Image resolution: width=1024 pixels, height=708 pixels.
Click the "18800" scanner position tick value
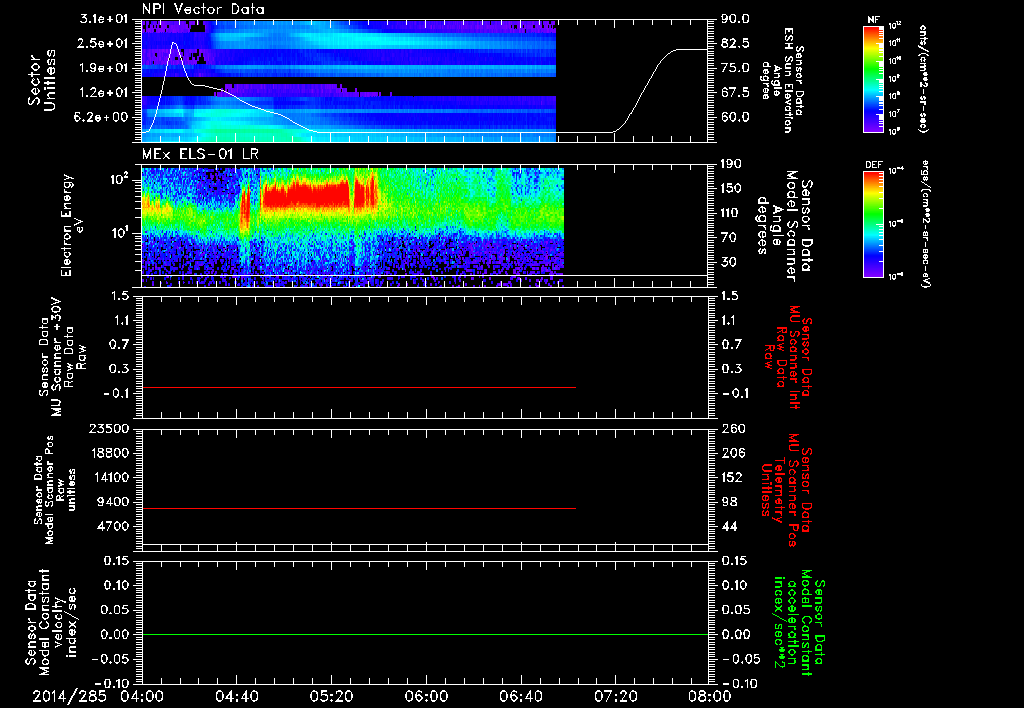point(111,453)
